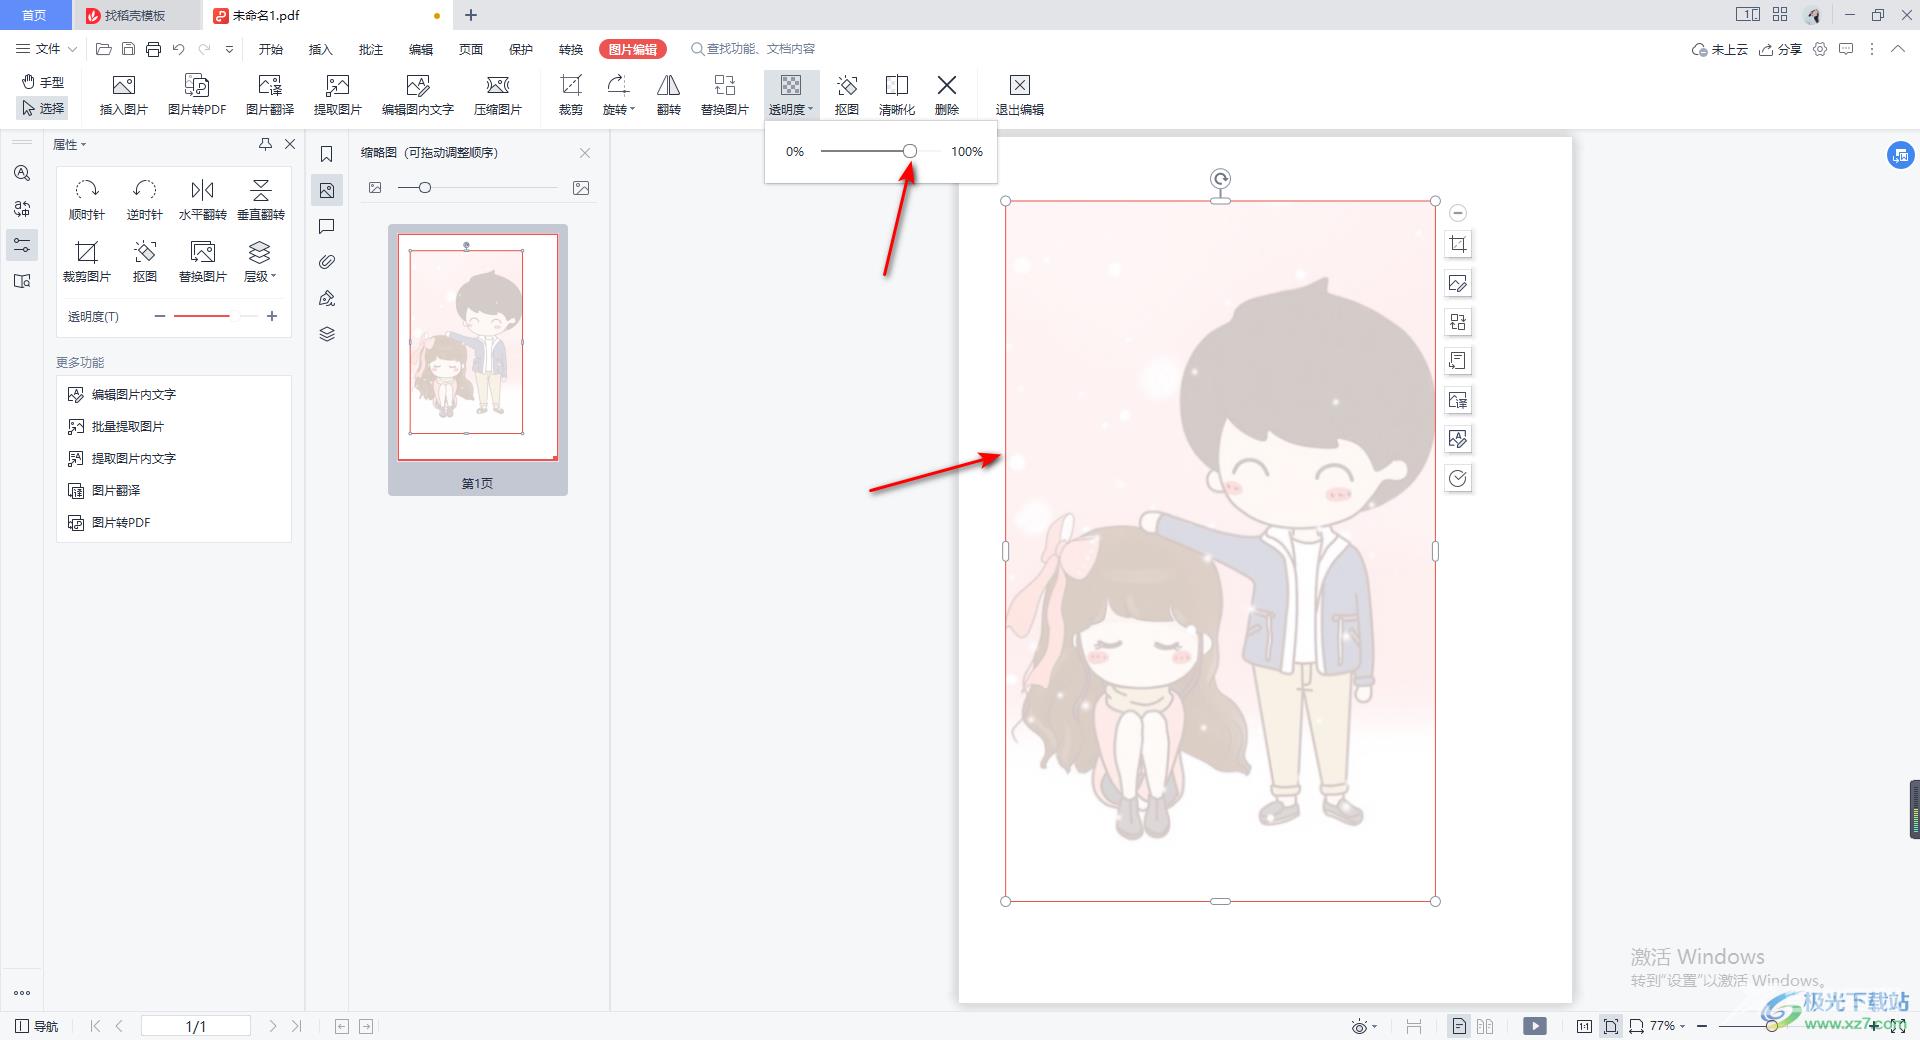The image size is (1920, 1040).
Task: Click the crop icon beside the image
Action: tap(1458, 244)
